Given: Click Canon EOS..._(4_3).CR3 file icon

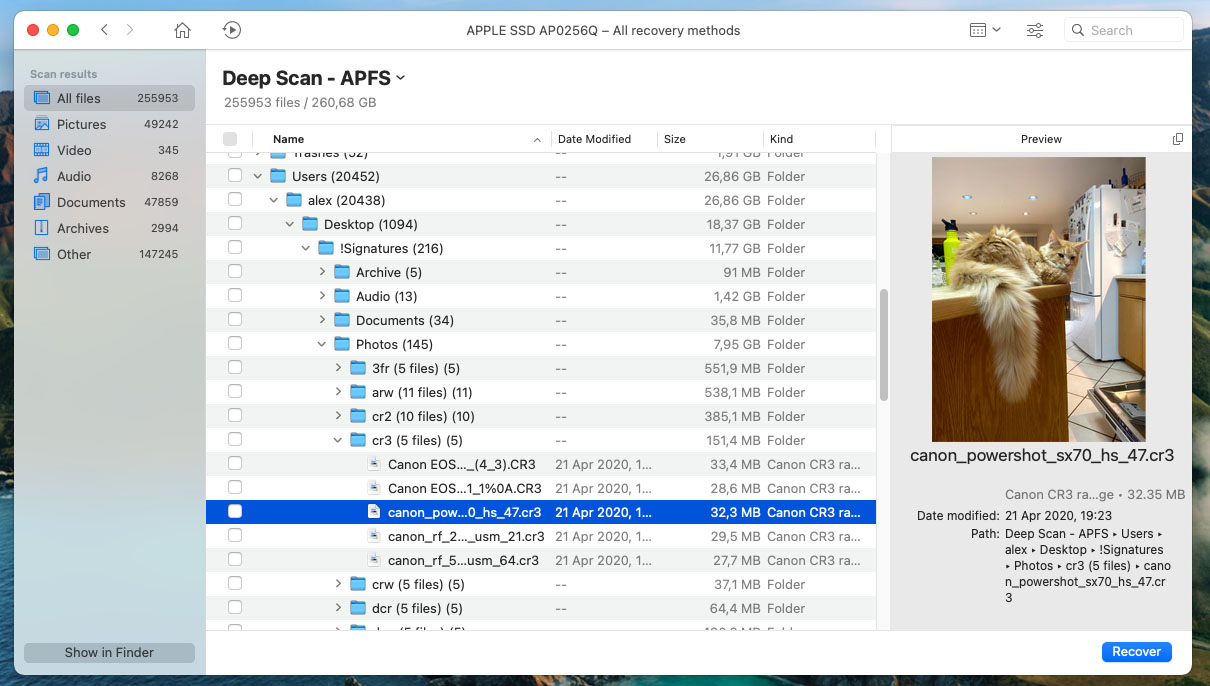Looking at the screenshot, I should pyautogui.click(x=374, y=464).
